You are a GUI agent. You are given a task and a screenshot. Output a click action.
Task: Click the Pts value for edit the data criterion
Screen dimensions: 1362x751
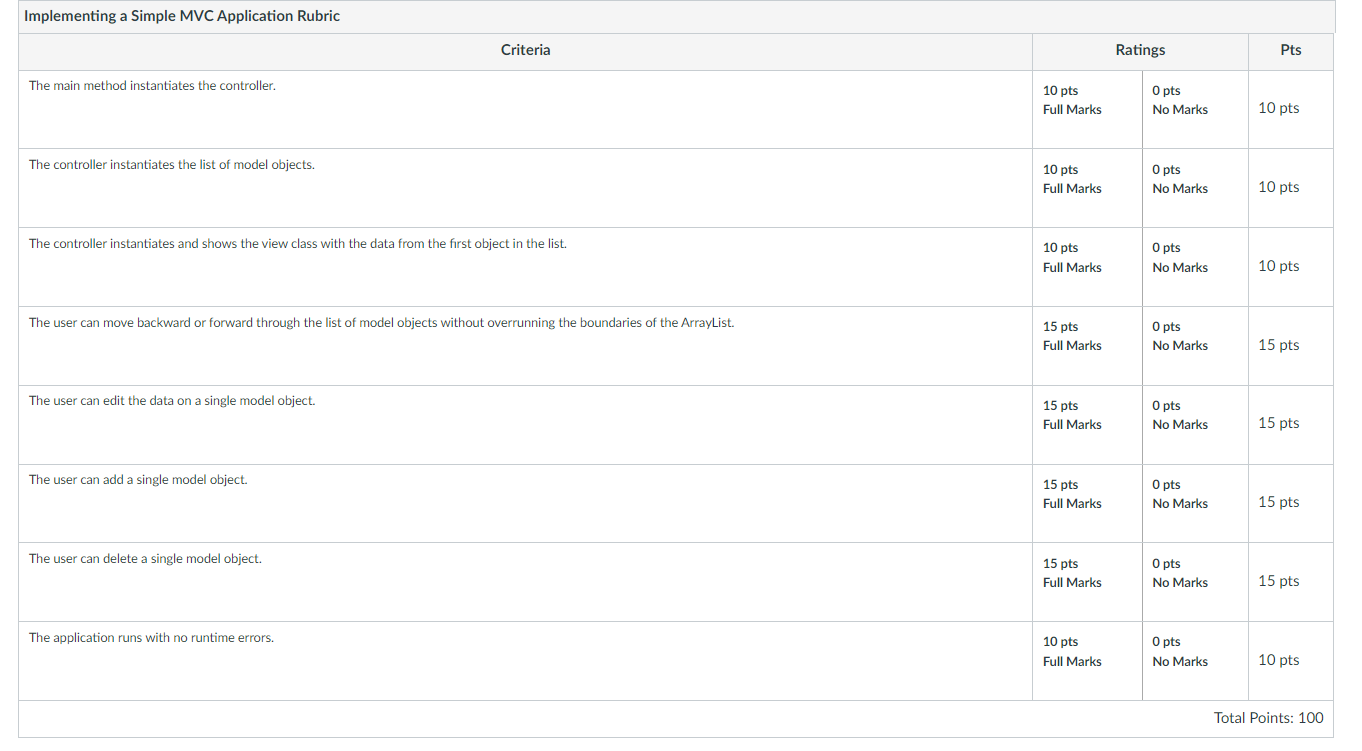point(1279,423)
